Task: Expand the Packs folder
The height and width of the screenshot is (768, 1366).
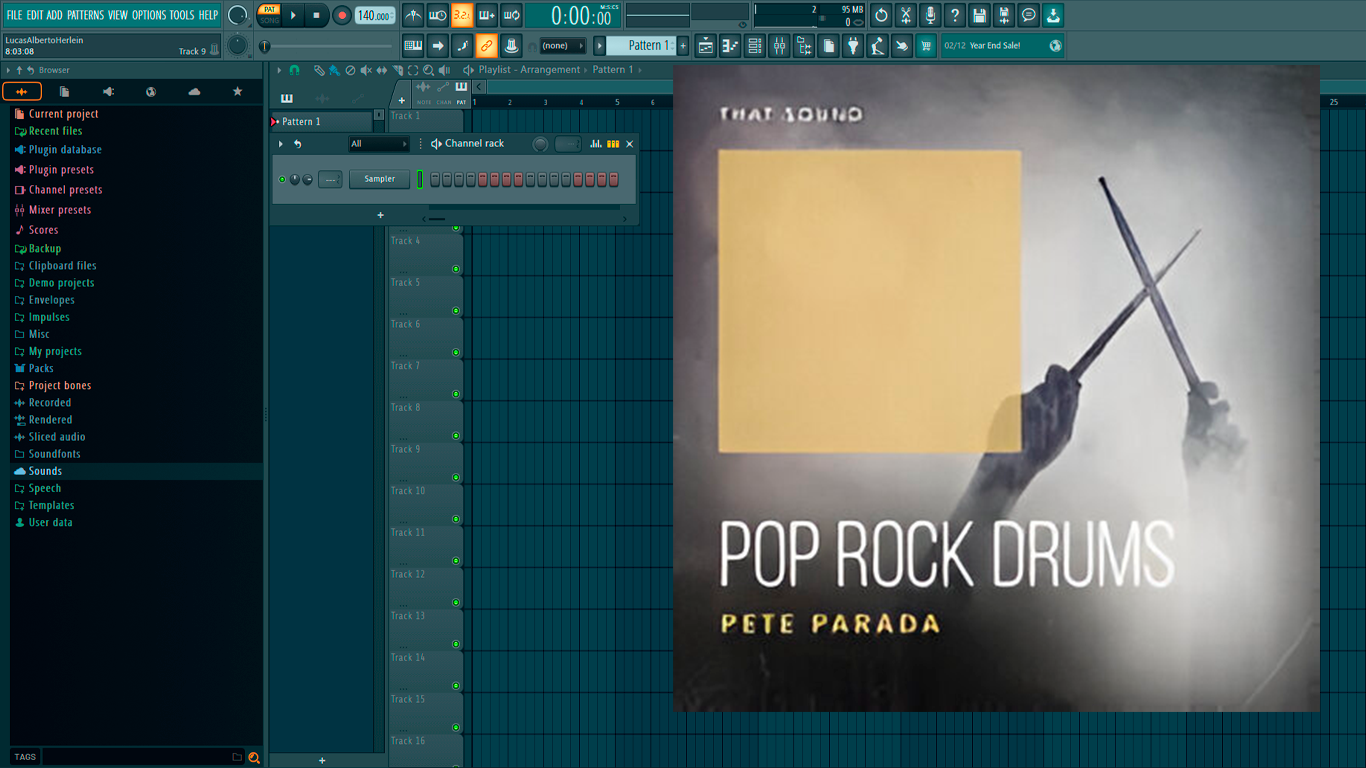Action: tap(41, 368)
